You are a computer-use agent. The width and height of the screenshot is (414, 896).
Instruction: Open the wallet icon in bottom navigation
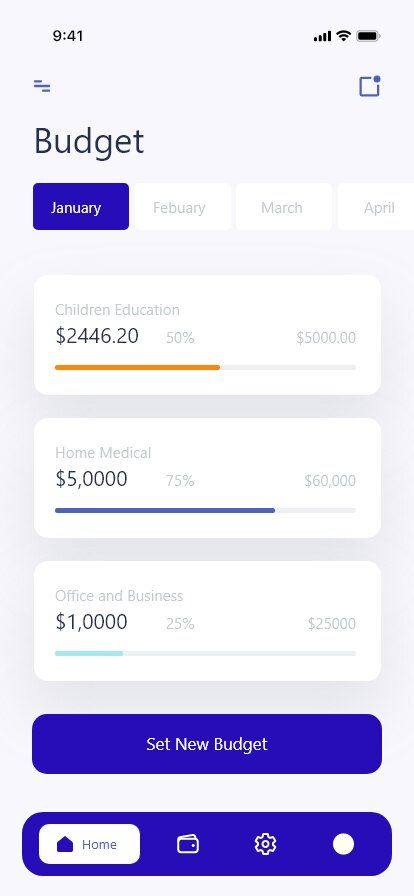tap(188, 844)
